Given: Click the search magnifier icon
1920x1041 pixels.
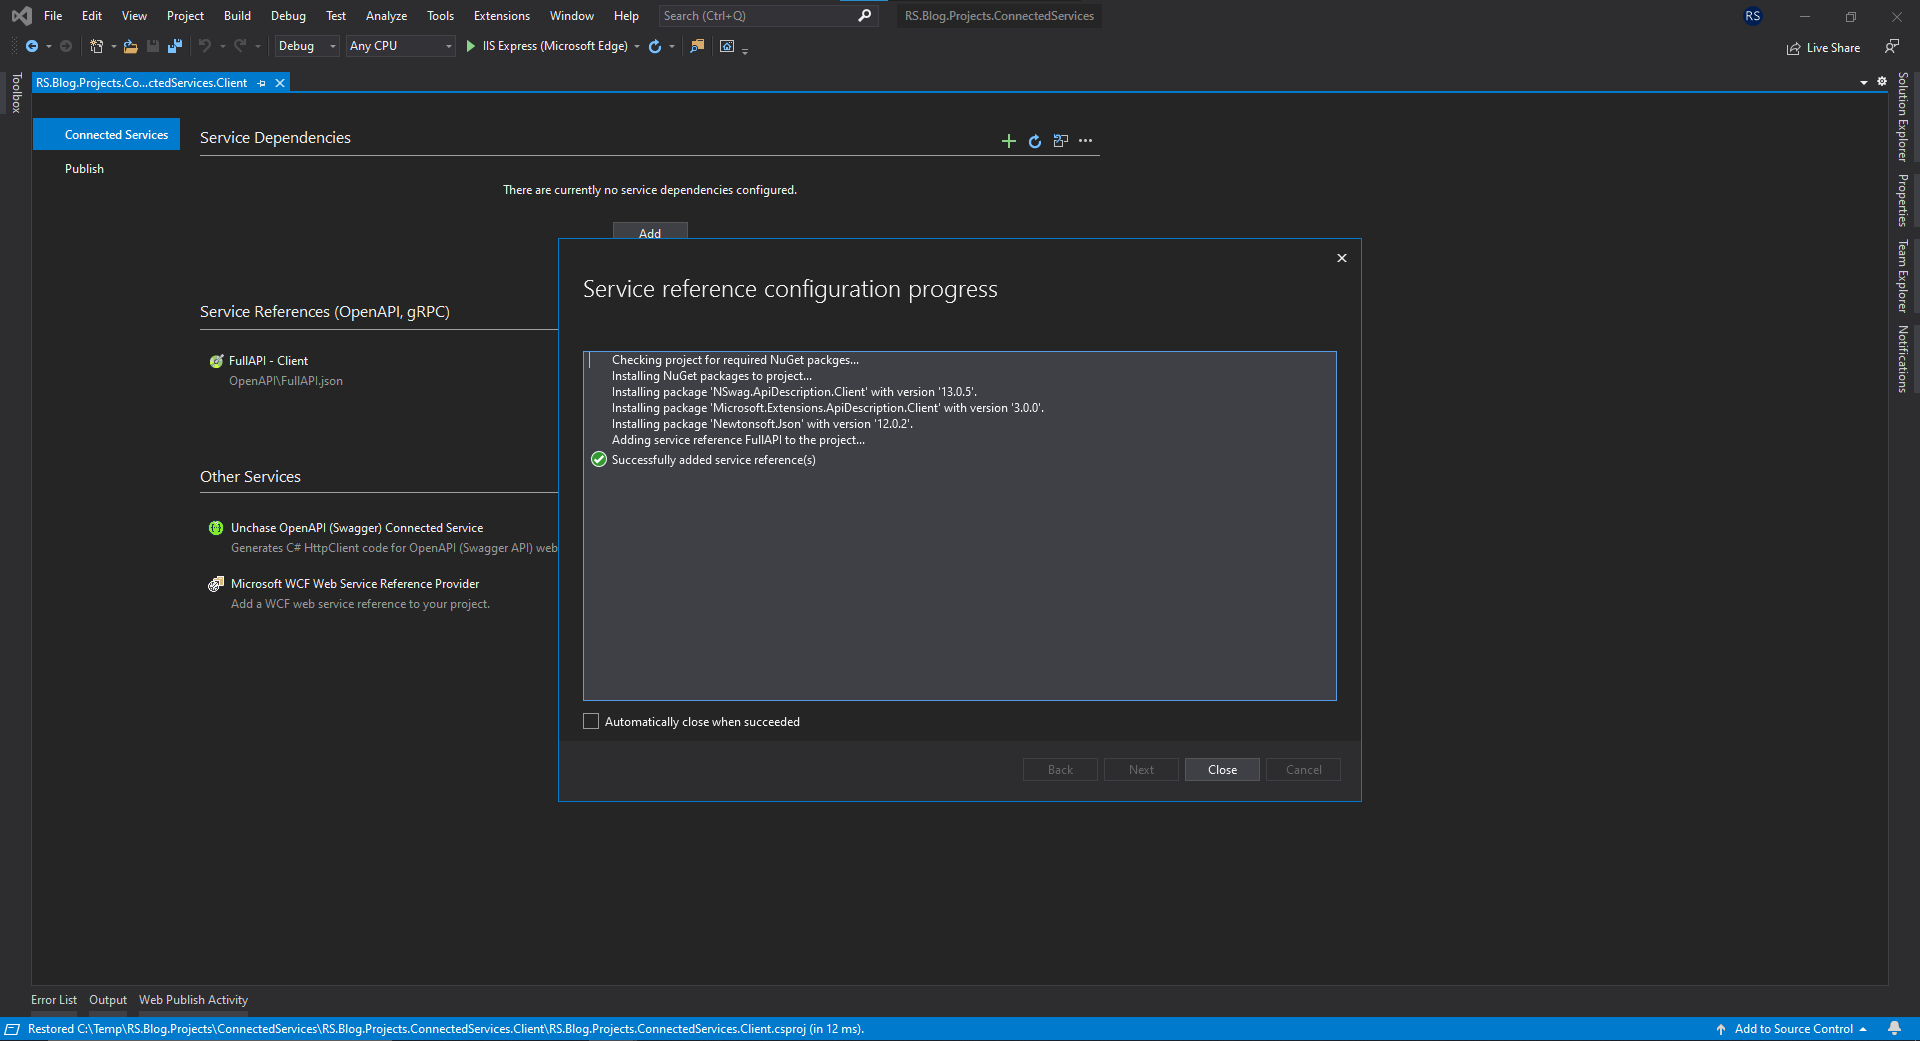Looking at the screenshot, I should pyautogui.click(x=865, y=15).
